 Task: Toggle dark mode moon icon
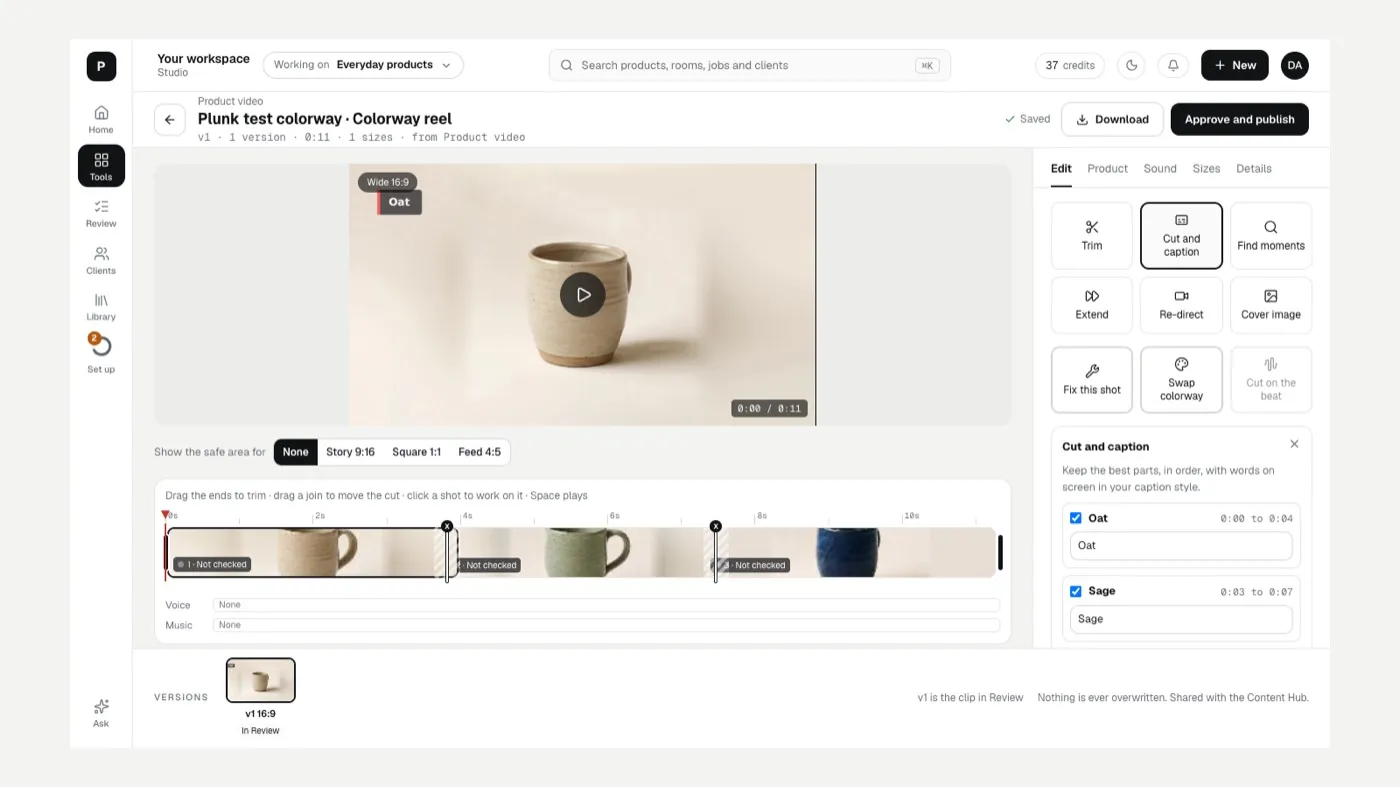coord(1132,65)
